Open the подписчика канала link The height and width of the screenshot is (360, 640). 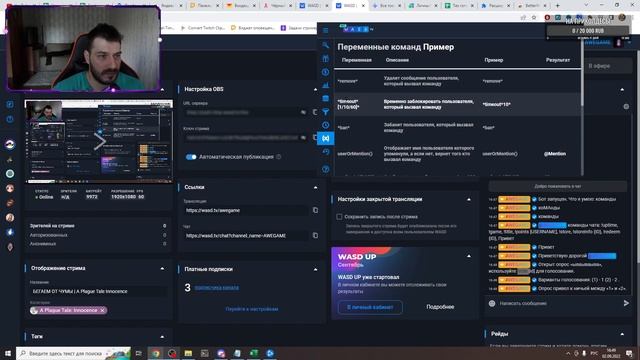point(217,288)
